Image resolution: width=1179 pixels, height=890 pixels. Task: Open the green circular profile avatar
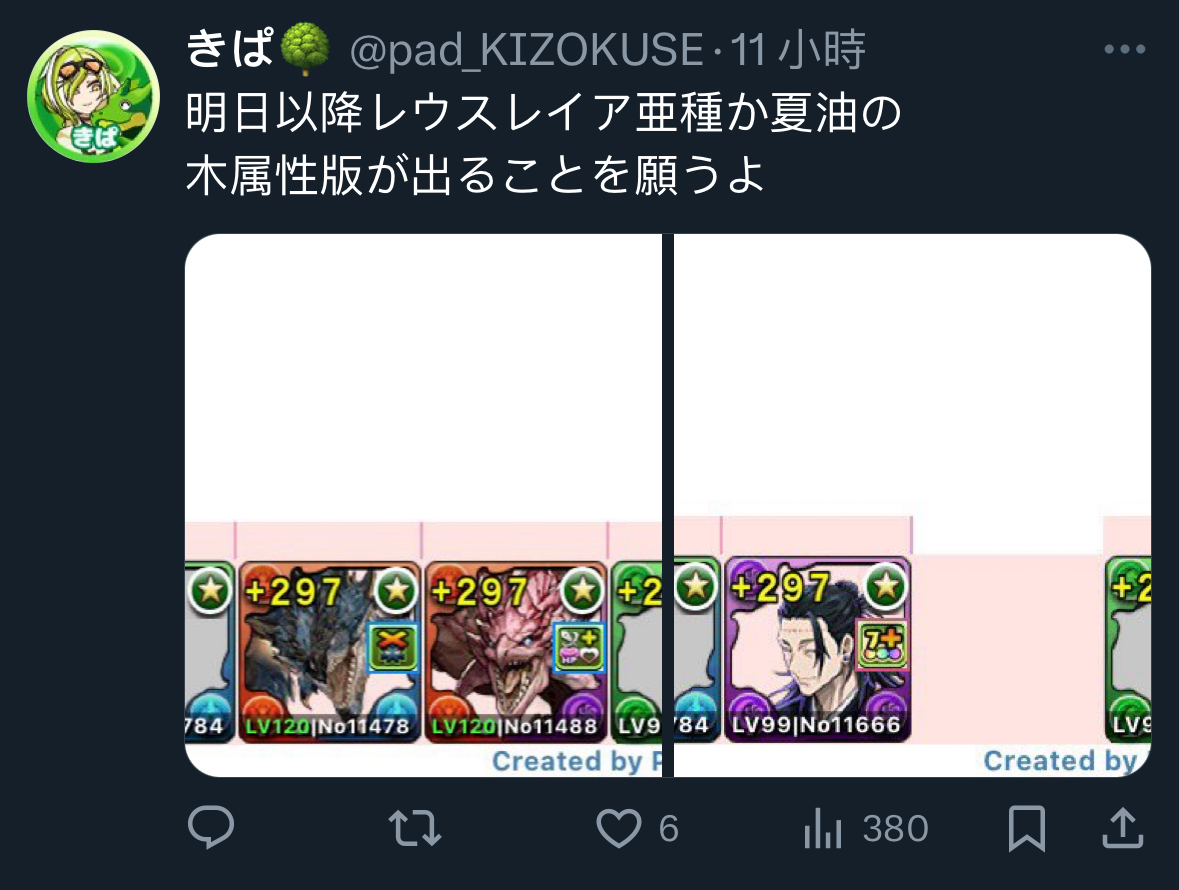click(x=93, y=96)
